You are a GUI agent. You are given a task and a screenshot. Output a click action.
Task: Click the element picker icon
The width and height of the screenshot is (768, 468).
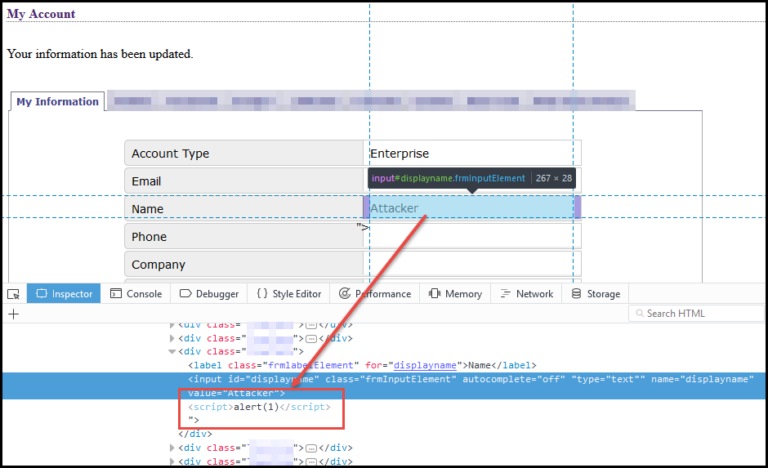(13, 294)
